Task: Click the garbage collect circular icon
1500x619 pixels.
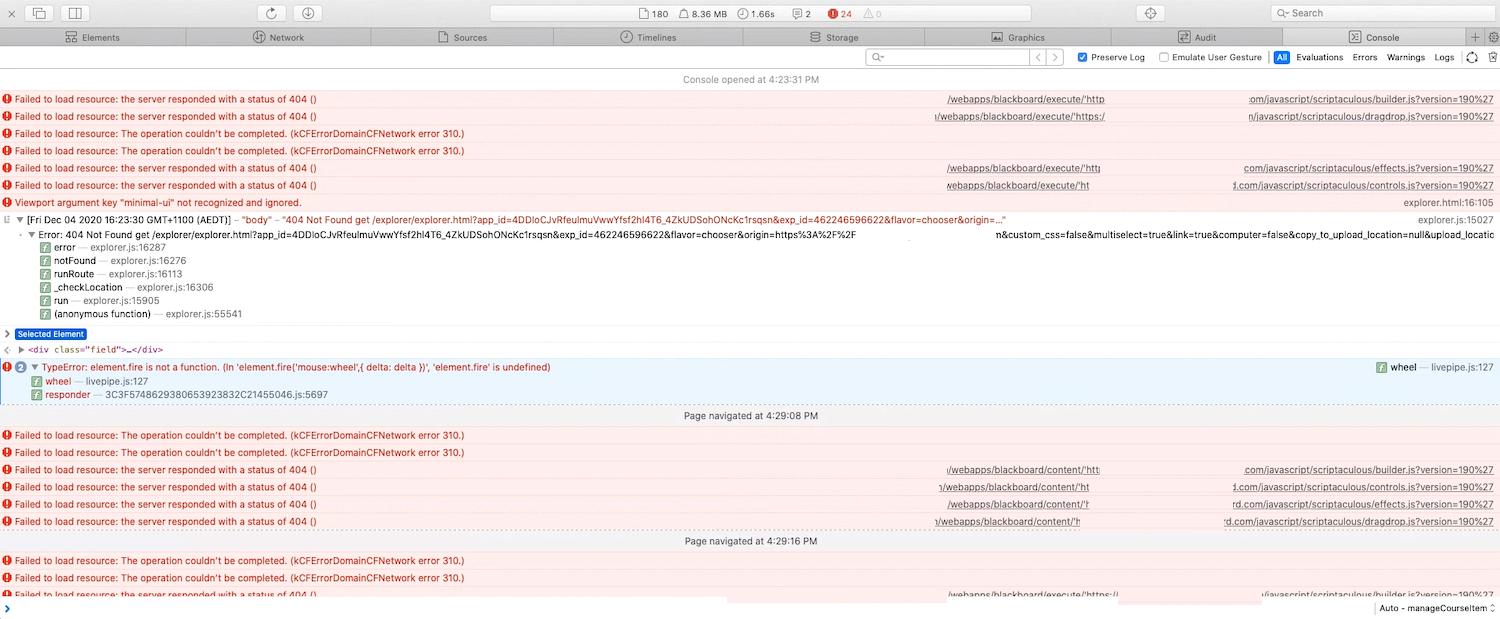Action: pos(1472,57)
